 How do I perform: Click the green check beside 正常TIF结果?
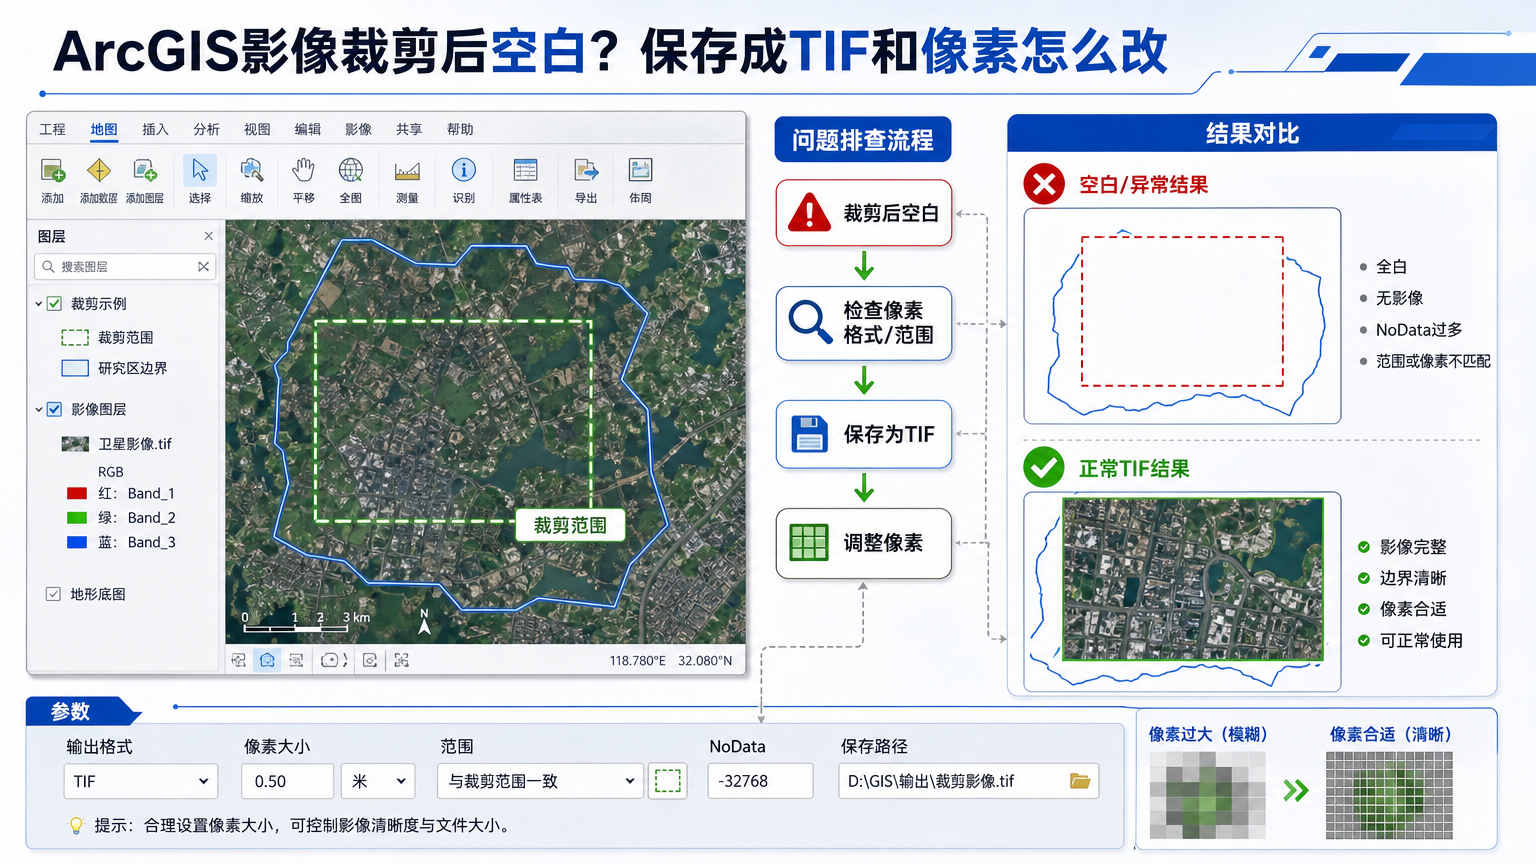point(1044,467)
